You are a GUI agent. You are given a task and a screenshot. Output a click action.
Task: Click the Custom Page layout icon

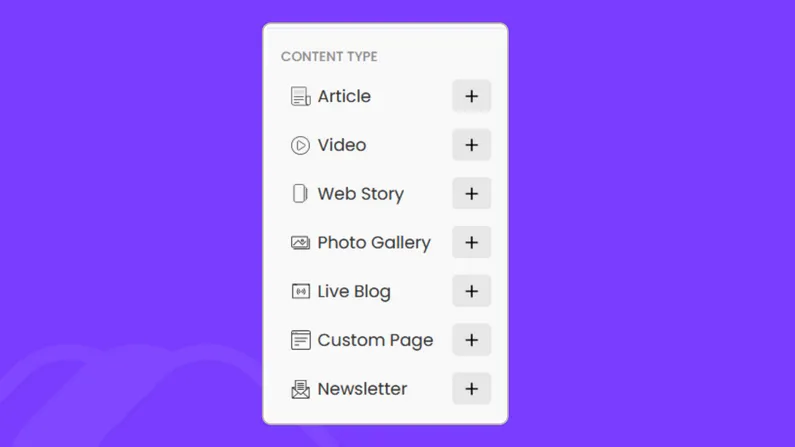point(300,340)
